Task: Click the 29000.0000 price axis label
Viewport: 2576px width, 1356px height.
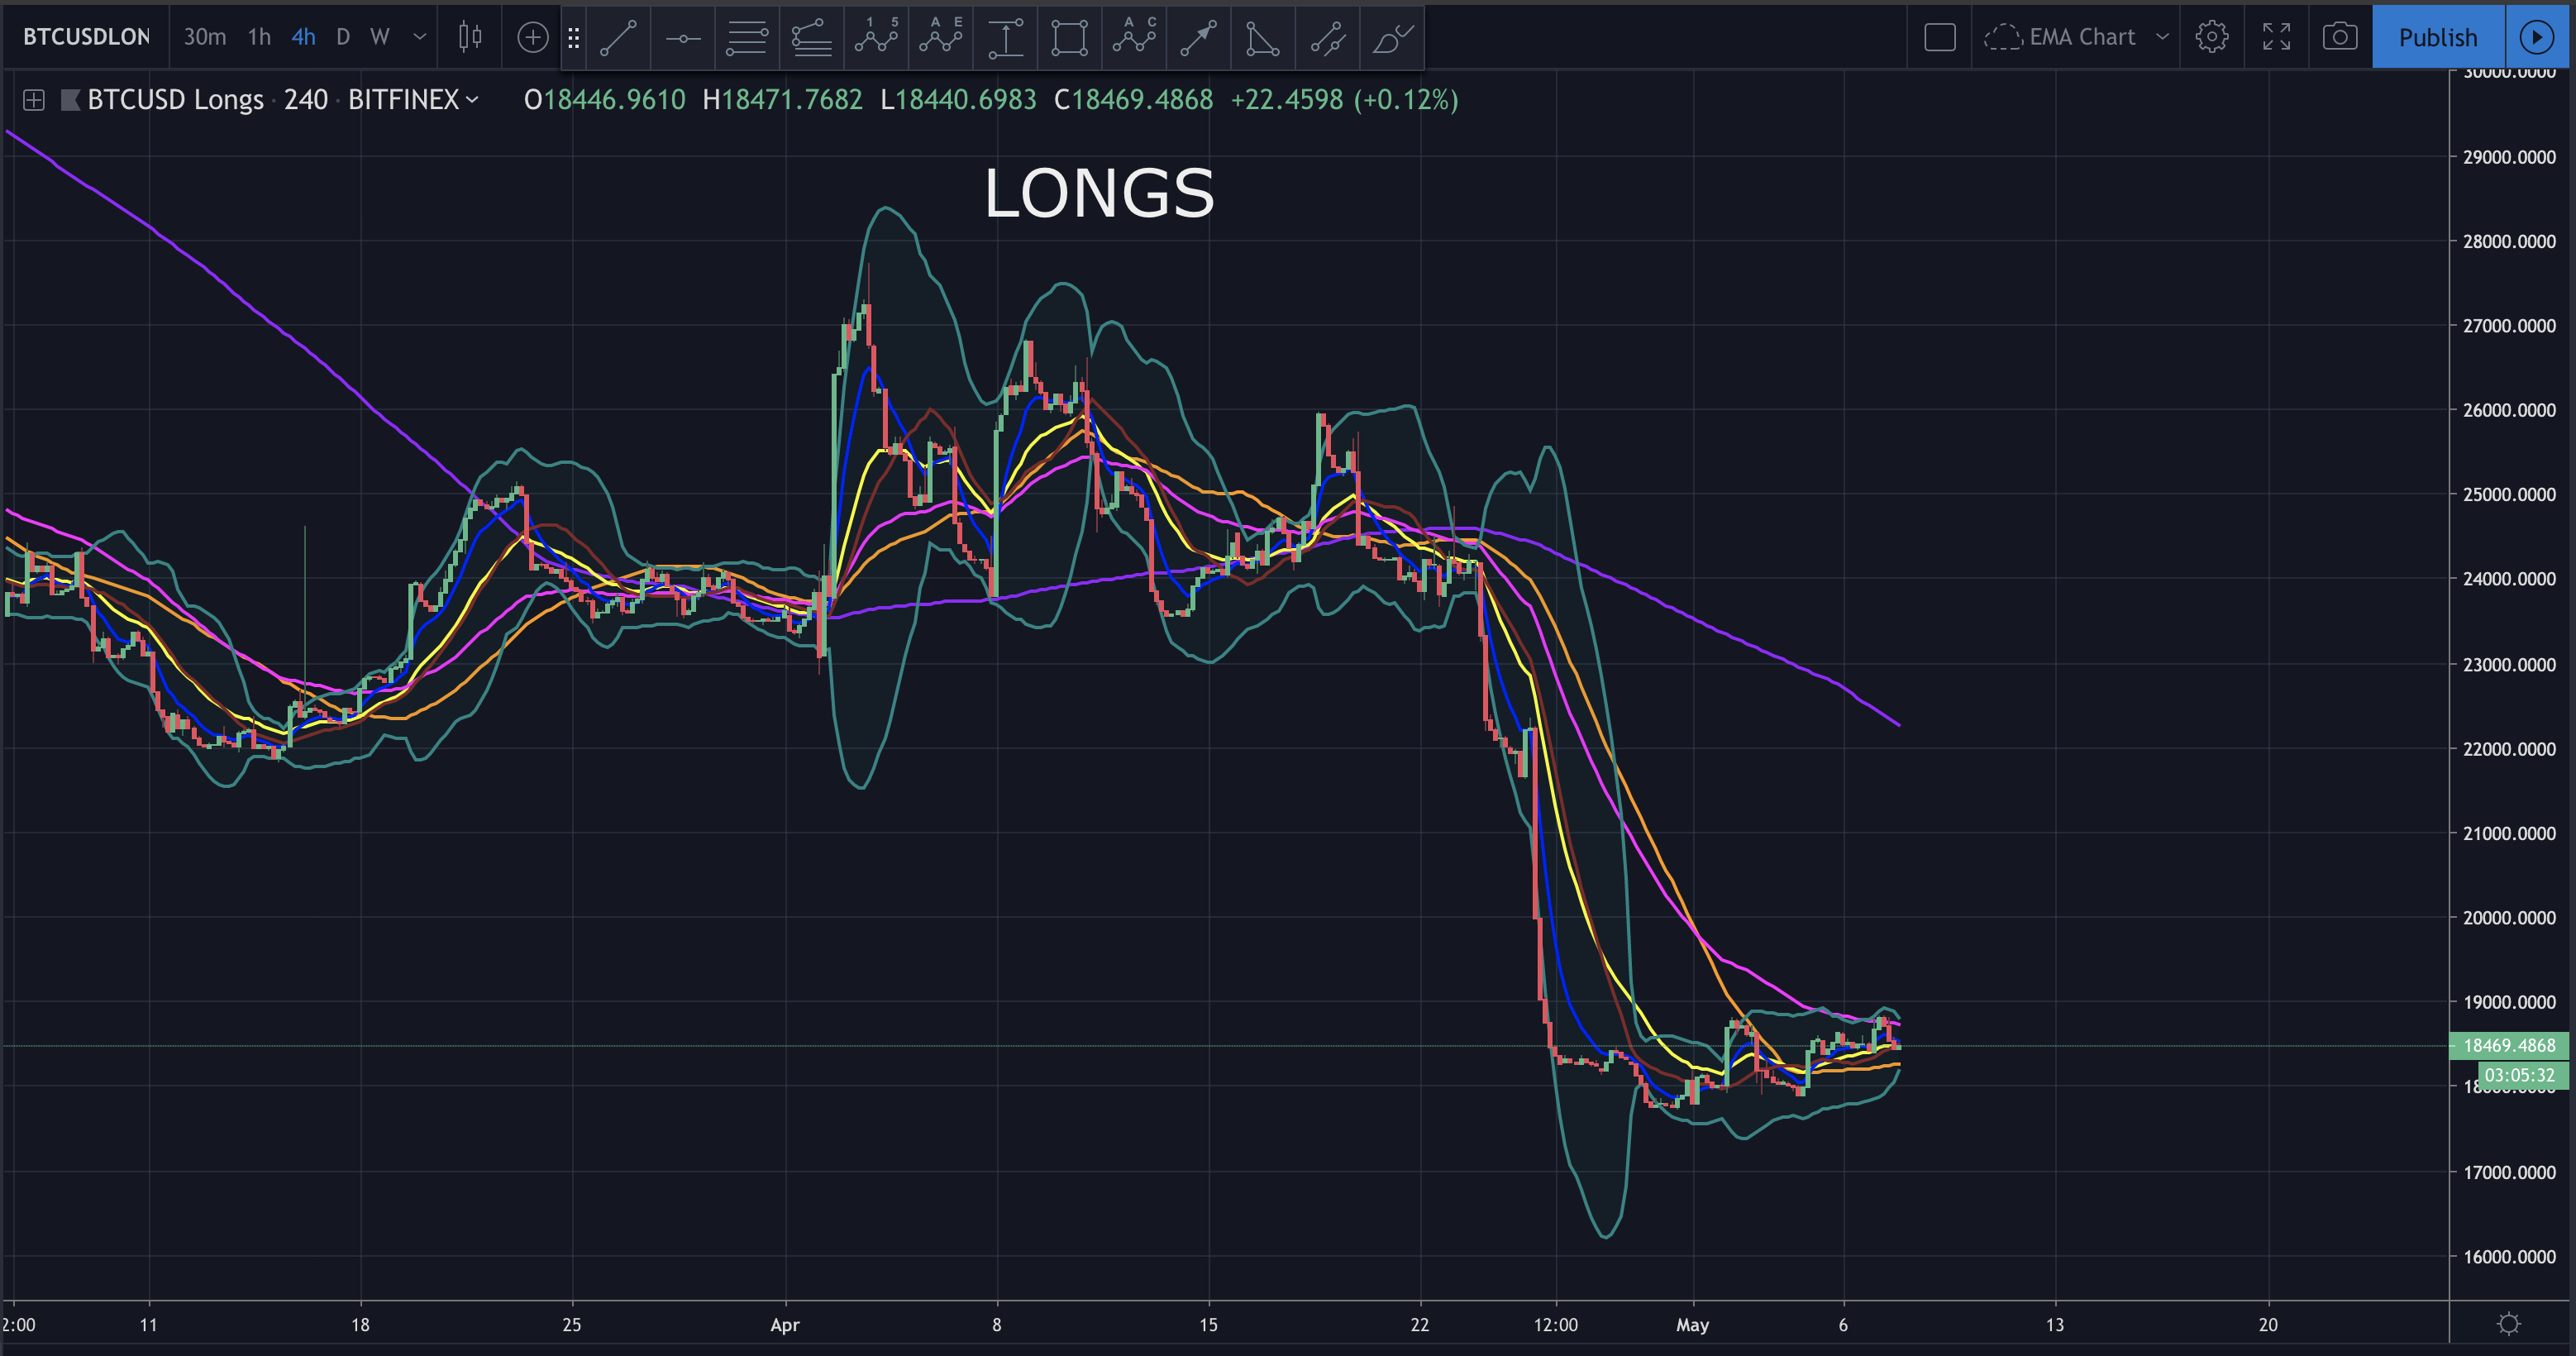Action: (2509, 156)
